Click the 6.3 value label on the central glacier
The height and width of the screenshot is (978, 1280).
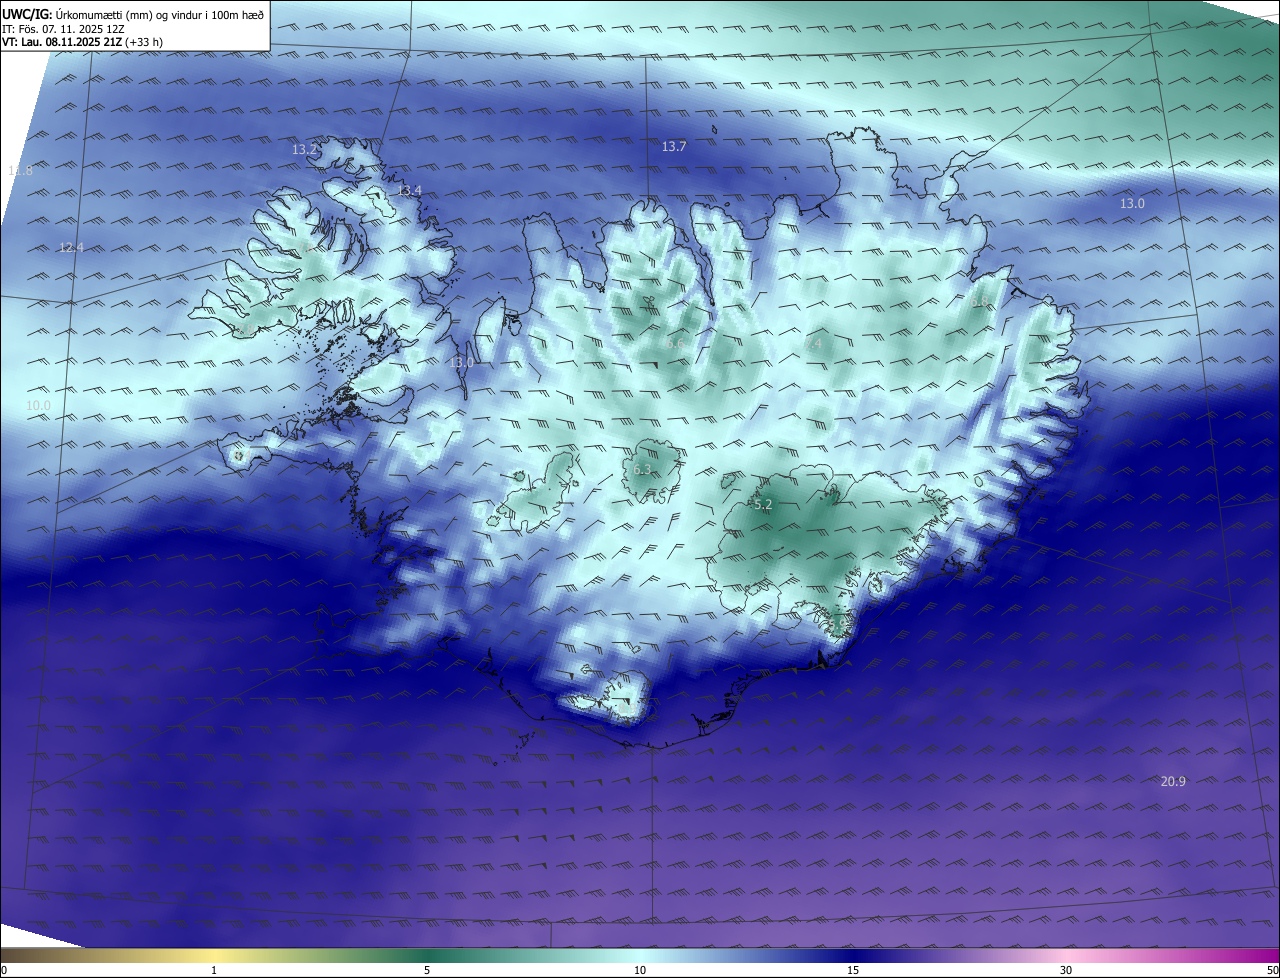[643, 469]
